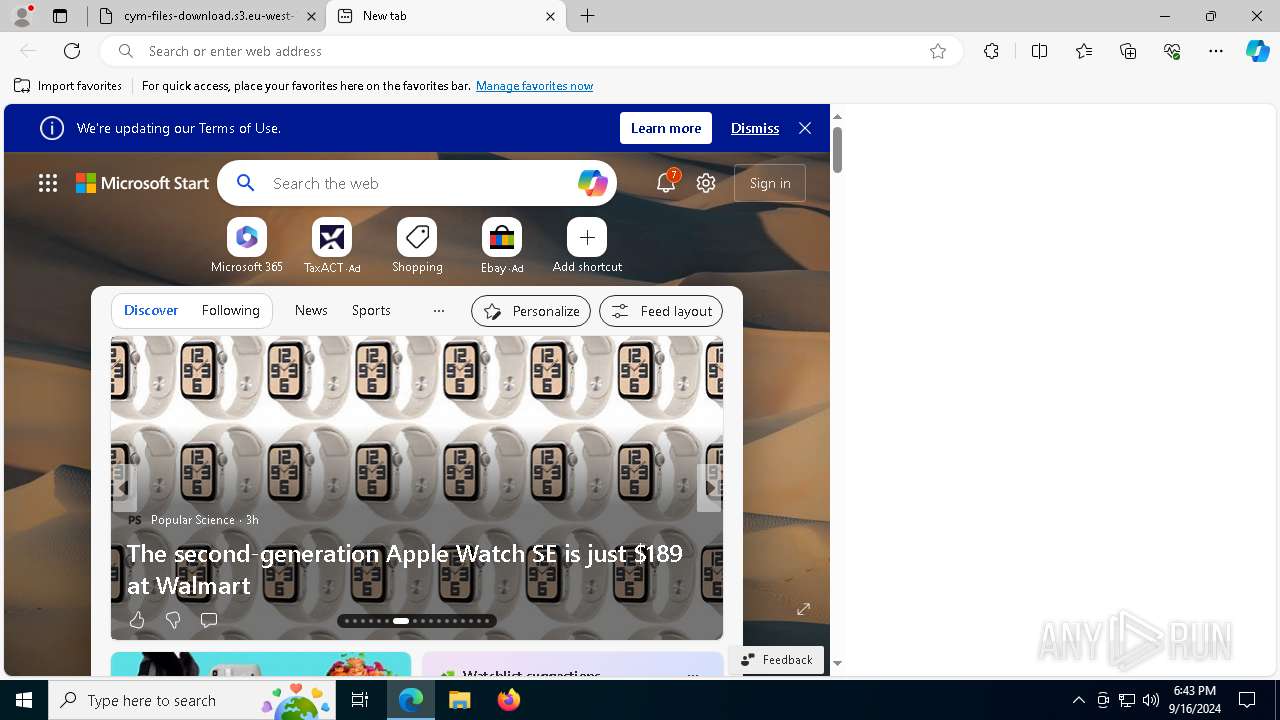Image resolution: width=1280 pixels, height=720 pixels.
Task: Click the Windows Start button
Action: pyautogui.click(x=24, y=700)
